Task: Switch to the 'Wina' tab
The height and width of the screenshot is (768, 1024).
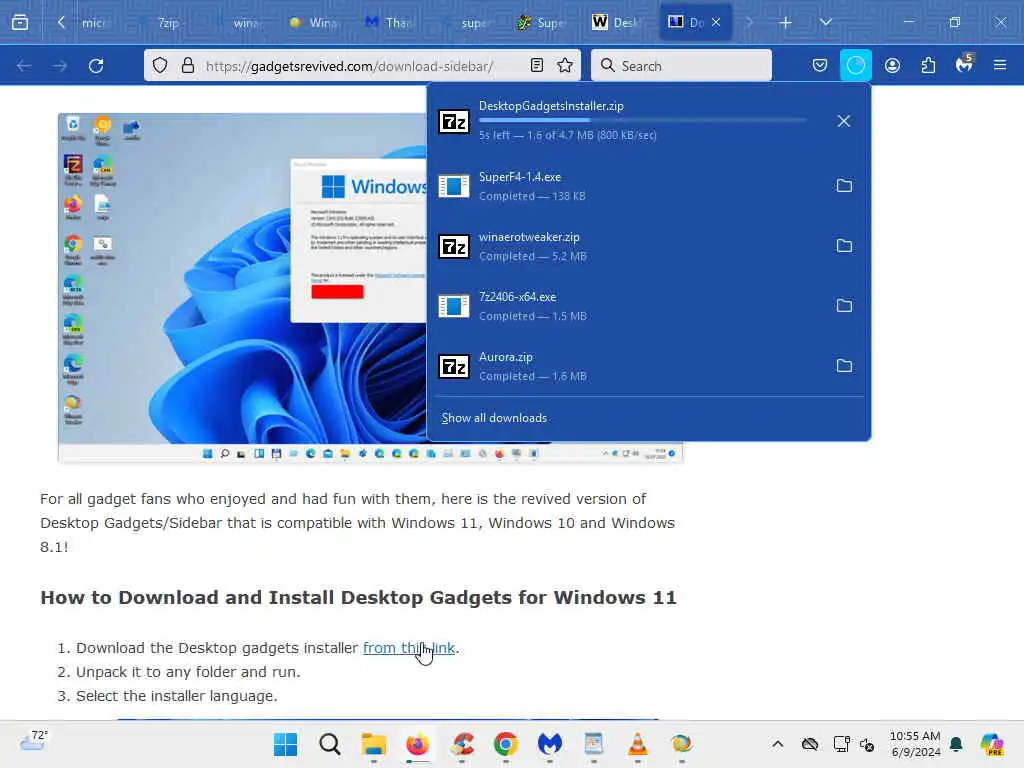Action: (x=315, y=22)
